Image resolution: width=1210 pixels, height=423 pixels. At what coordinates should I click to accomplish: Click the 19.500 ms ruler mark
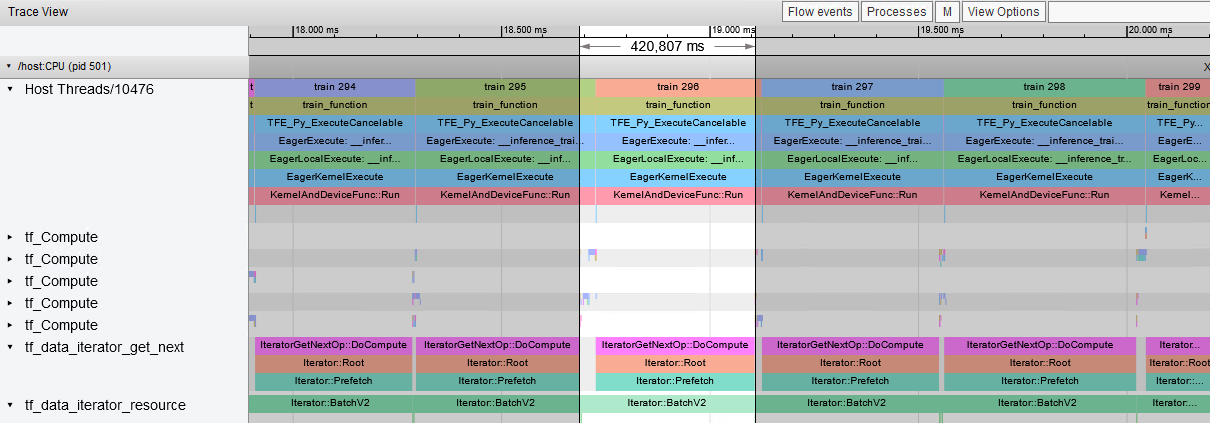942,30
